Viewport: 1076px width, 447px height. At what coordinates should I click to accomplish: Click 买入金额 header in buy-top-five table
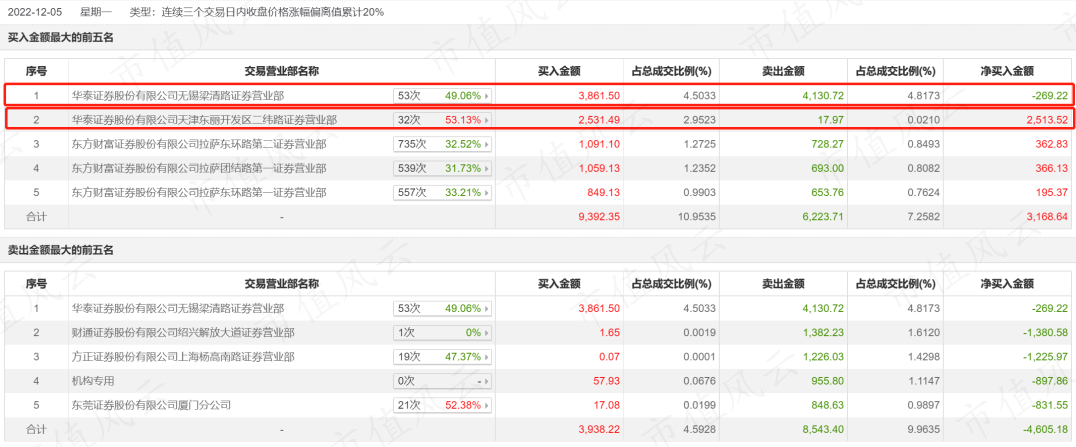pyautogui.click(x=559, y=71)
